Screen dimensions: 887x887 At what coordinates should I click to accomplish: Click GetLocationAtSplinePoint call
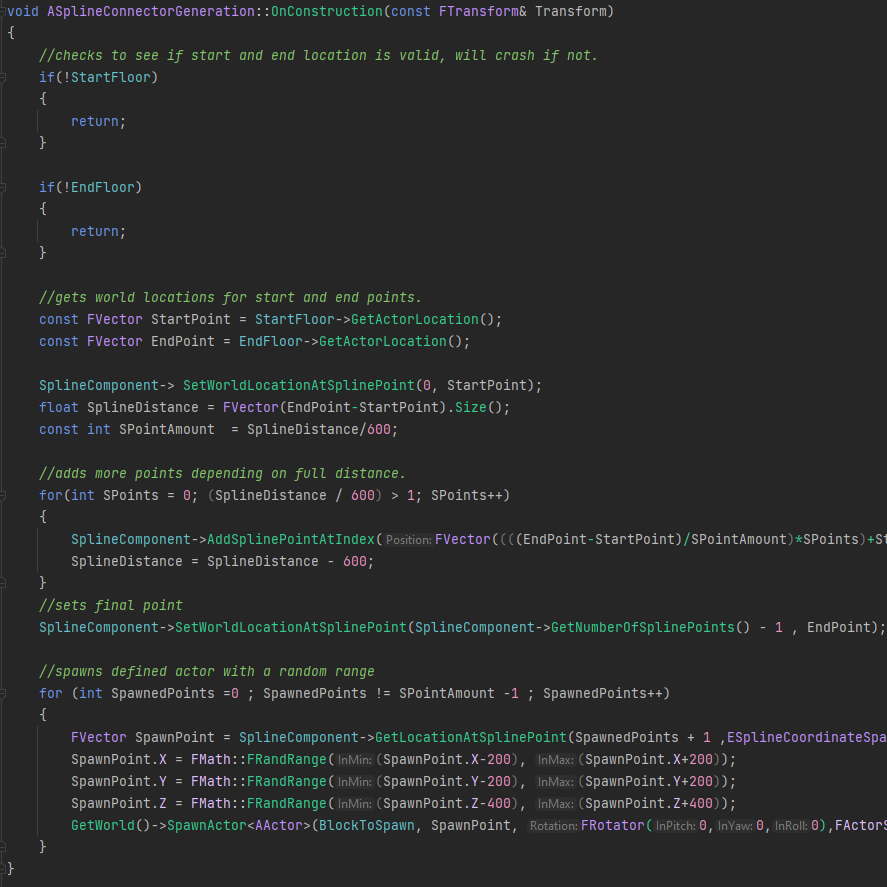click(x=471, y=738)
